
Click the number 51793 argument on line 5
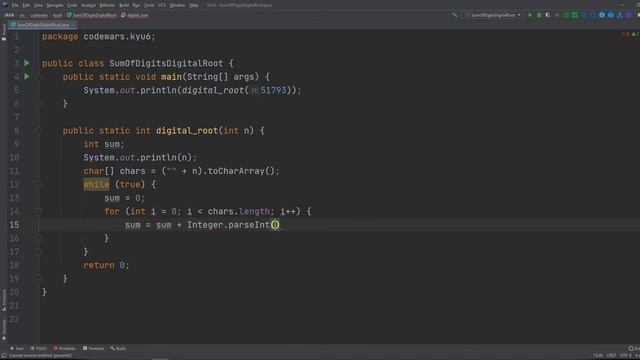coord(273,90)
